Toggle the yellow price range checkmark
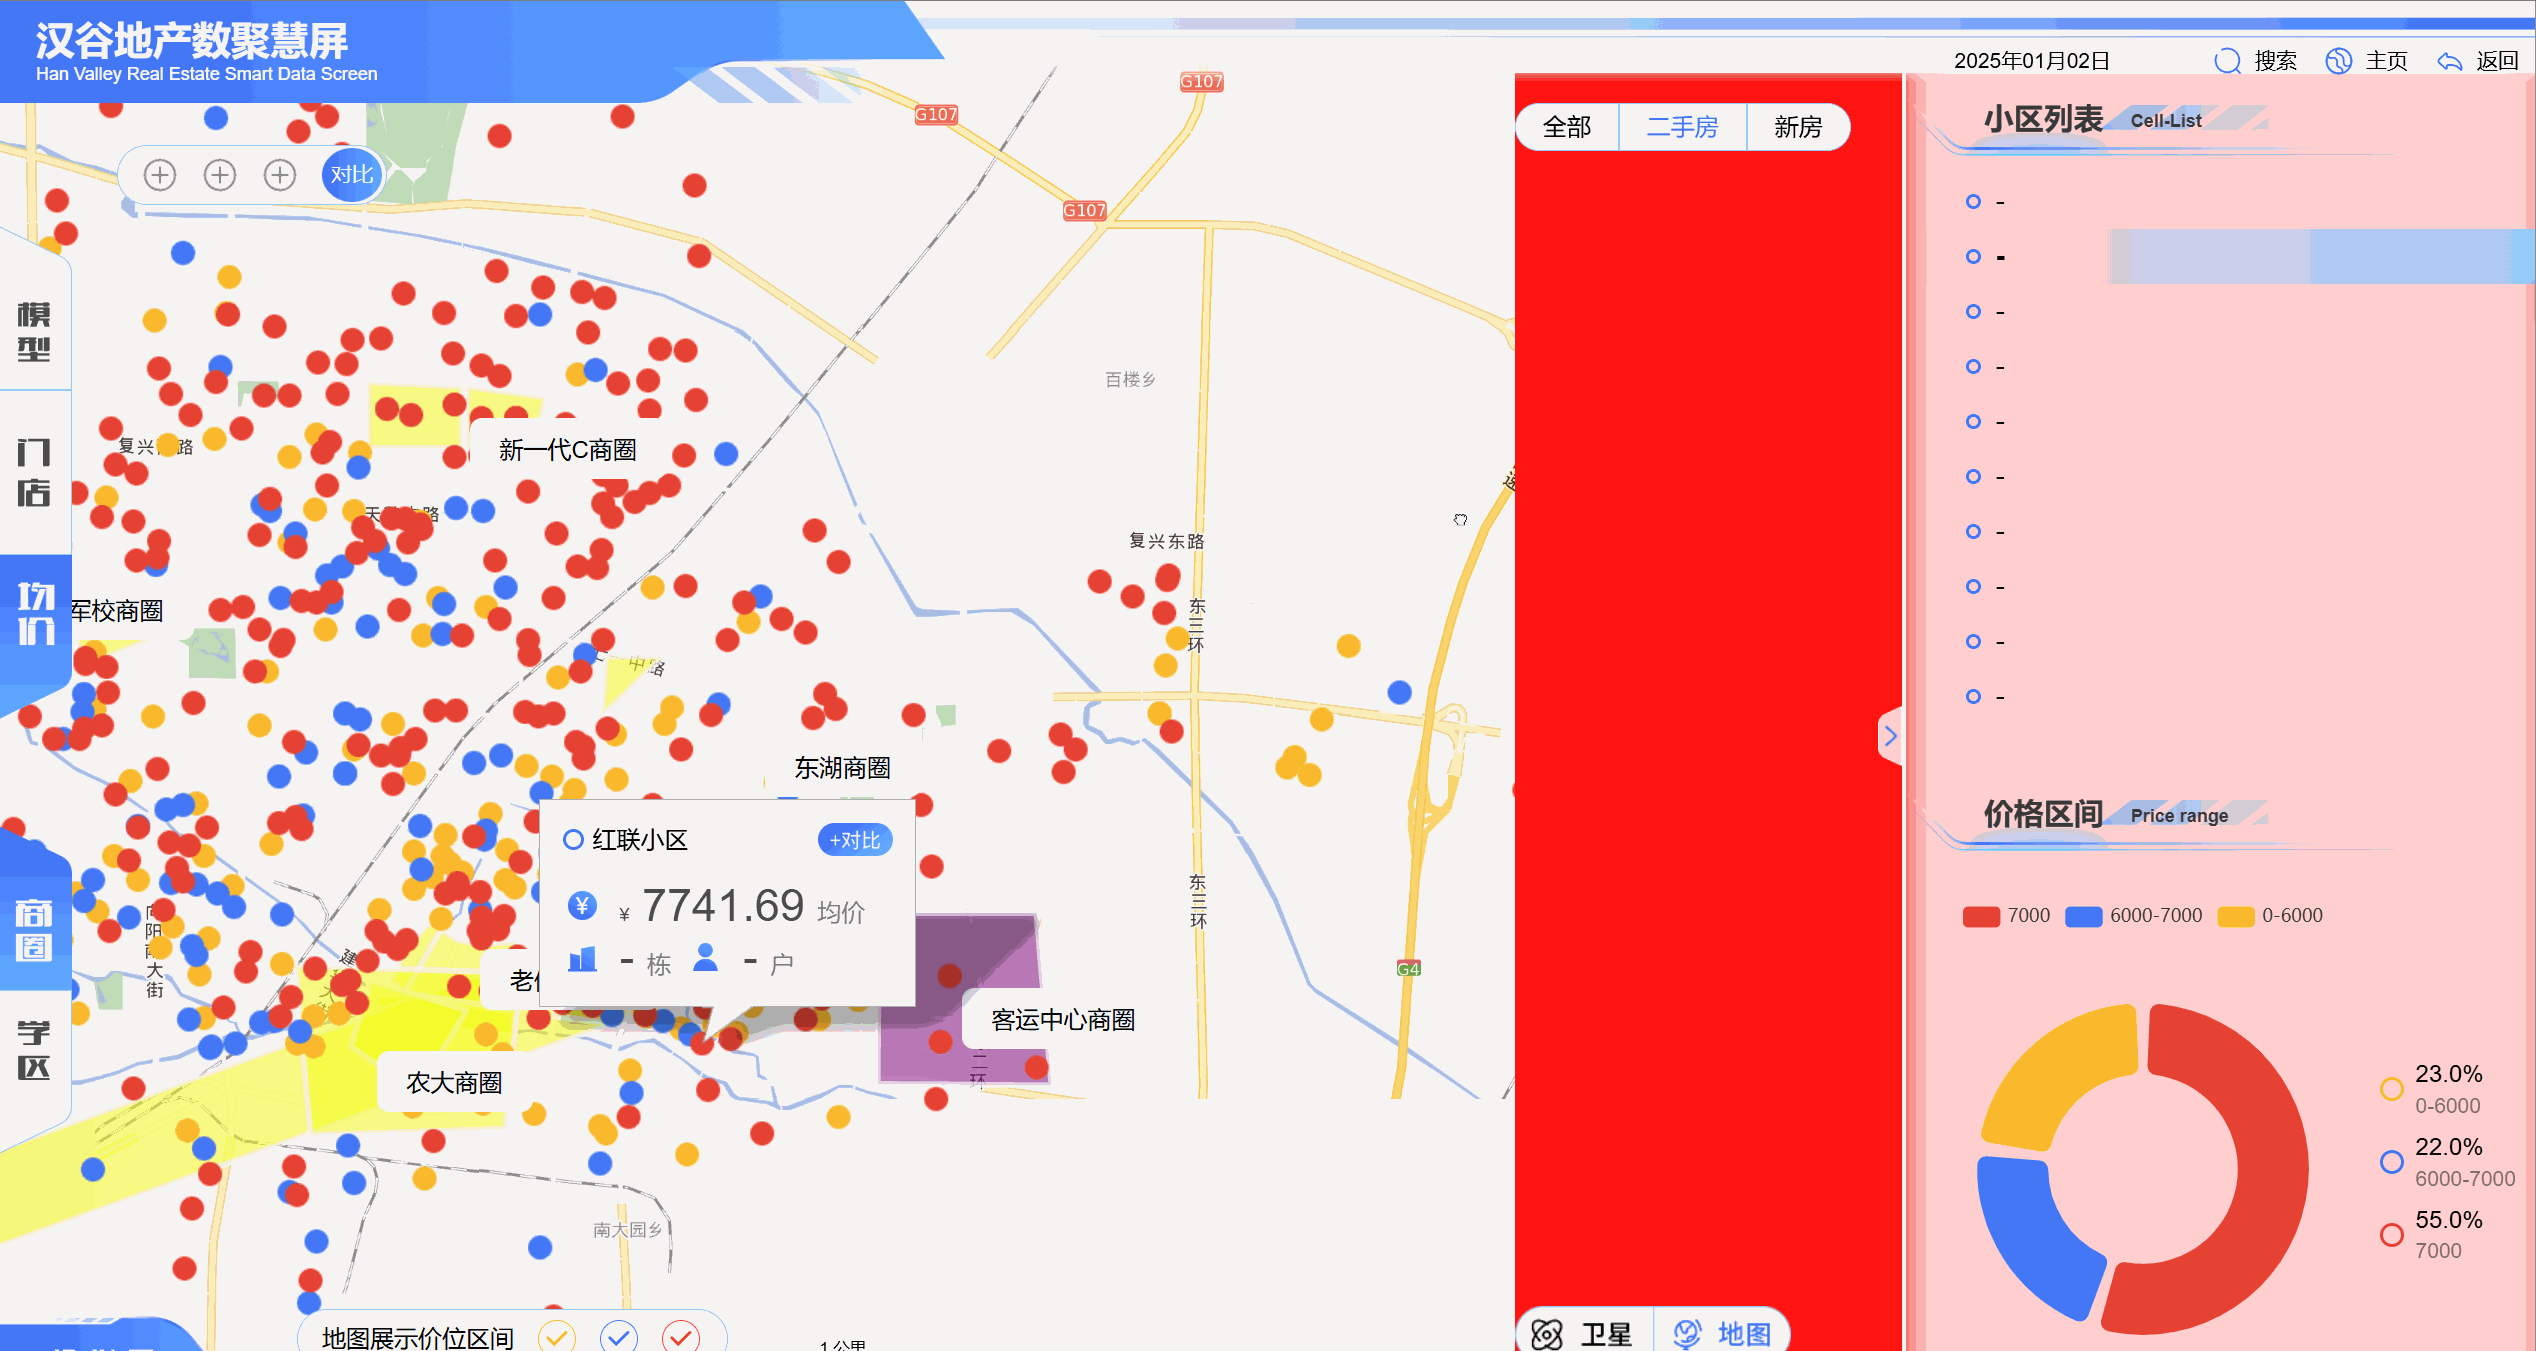 (557, 1336)
